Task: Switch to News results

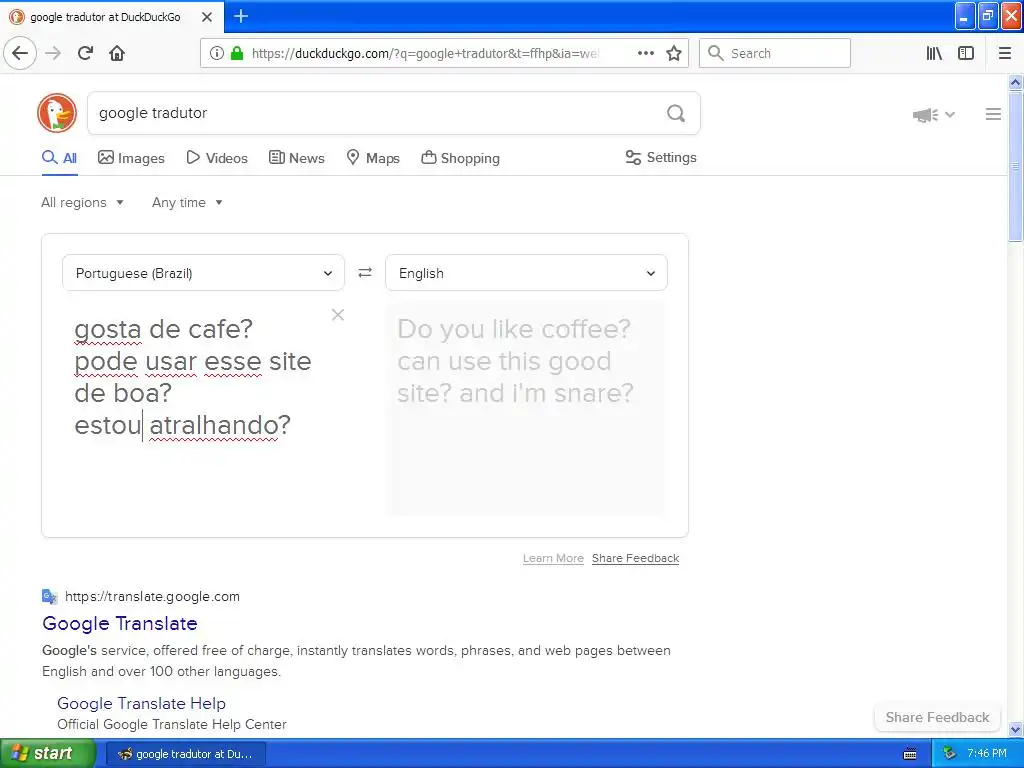Action: click(296, 158)
